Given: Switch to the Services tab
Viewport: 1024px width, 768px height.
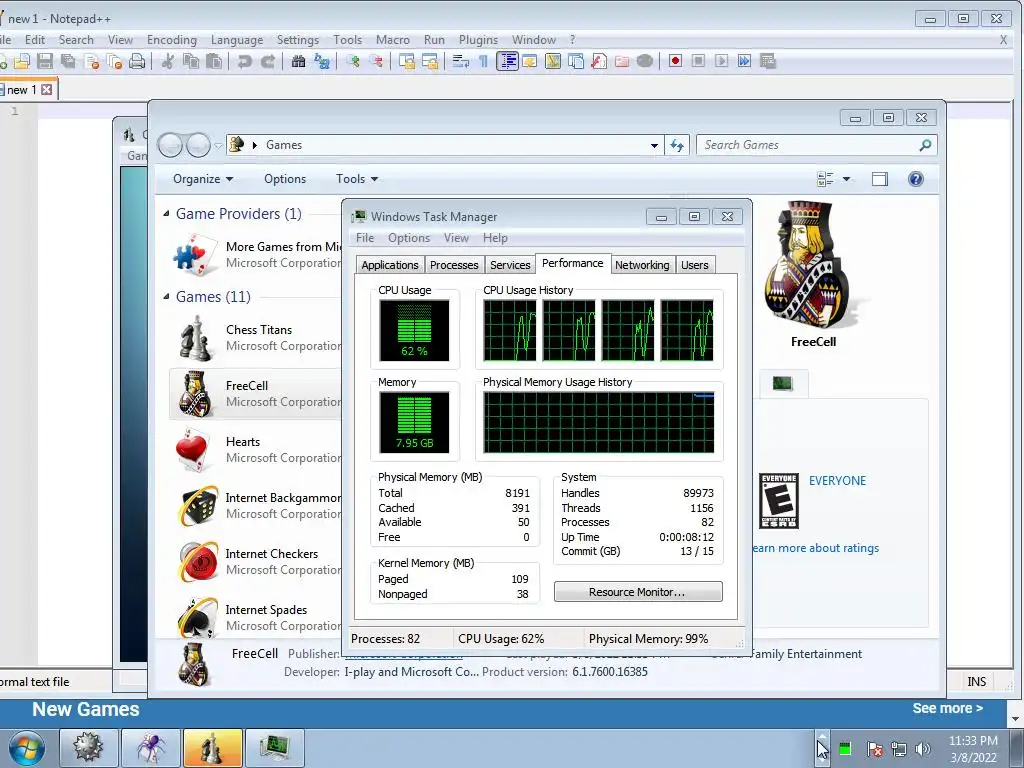Looking at the screenshot, I should [x=510, y=264].
